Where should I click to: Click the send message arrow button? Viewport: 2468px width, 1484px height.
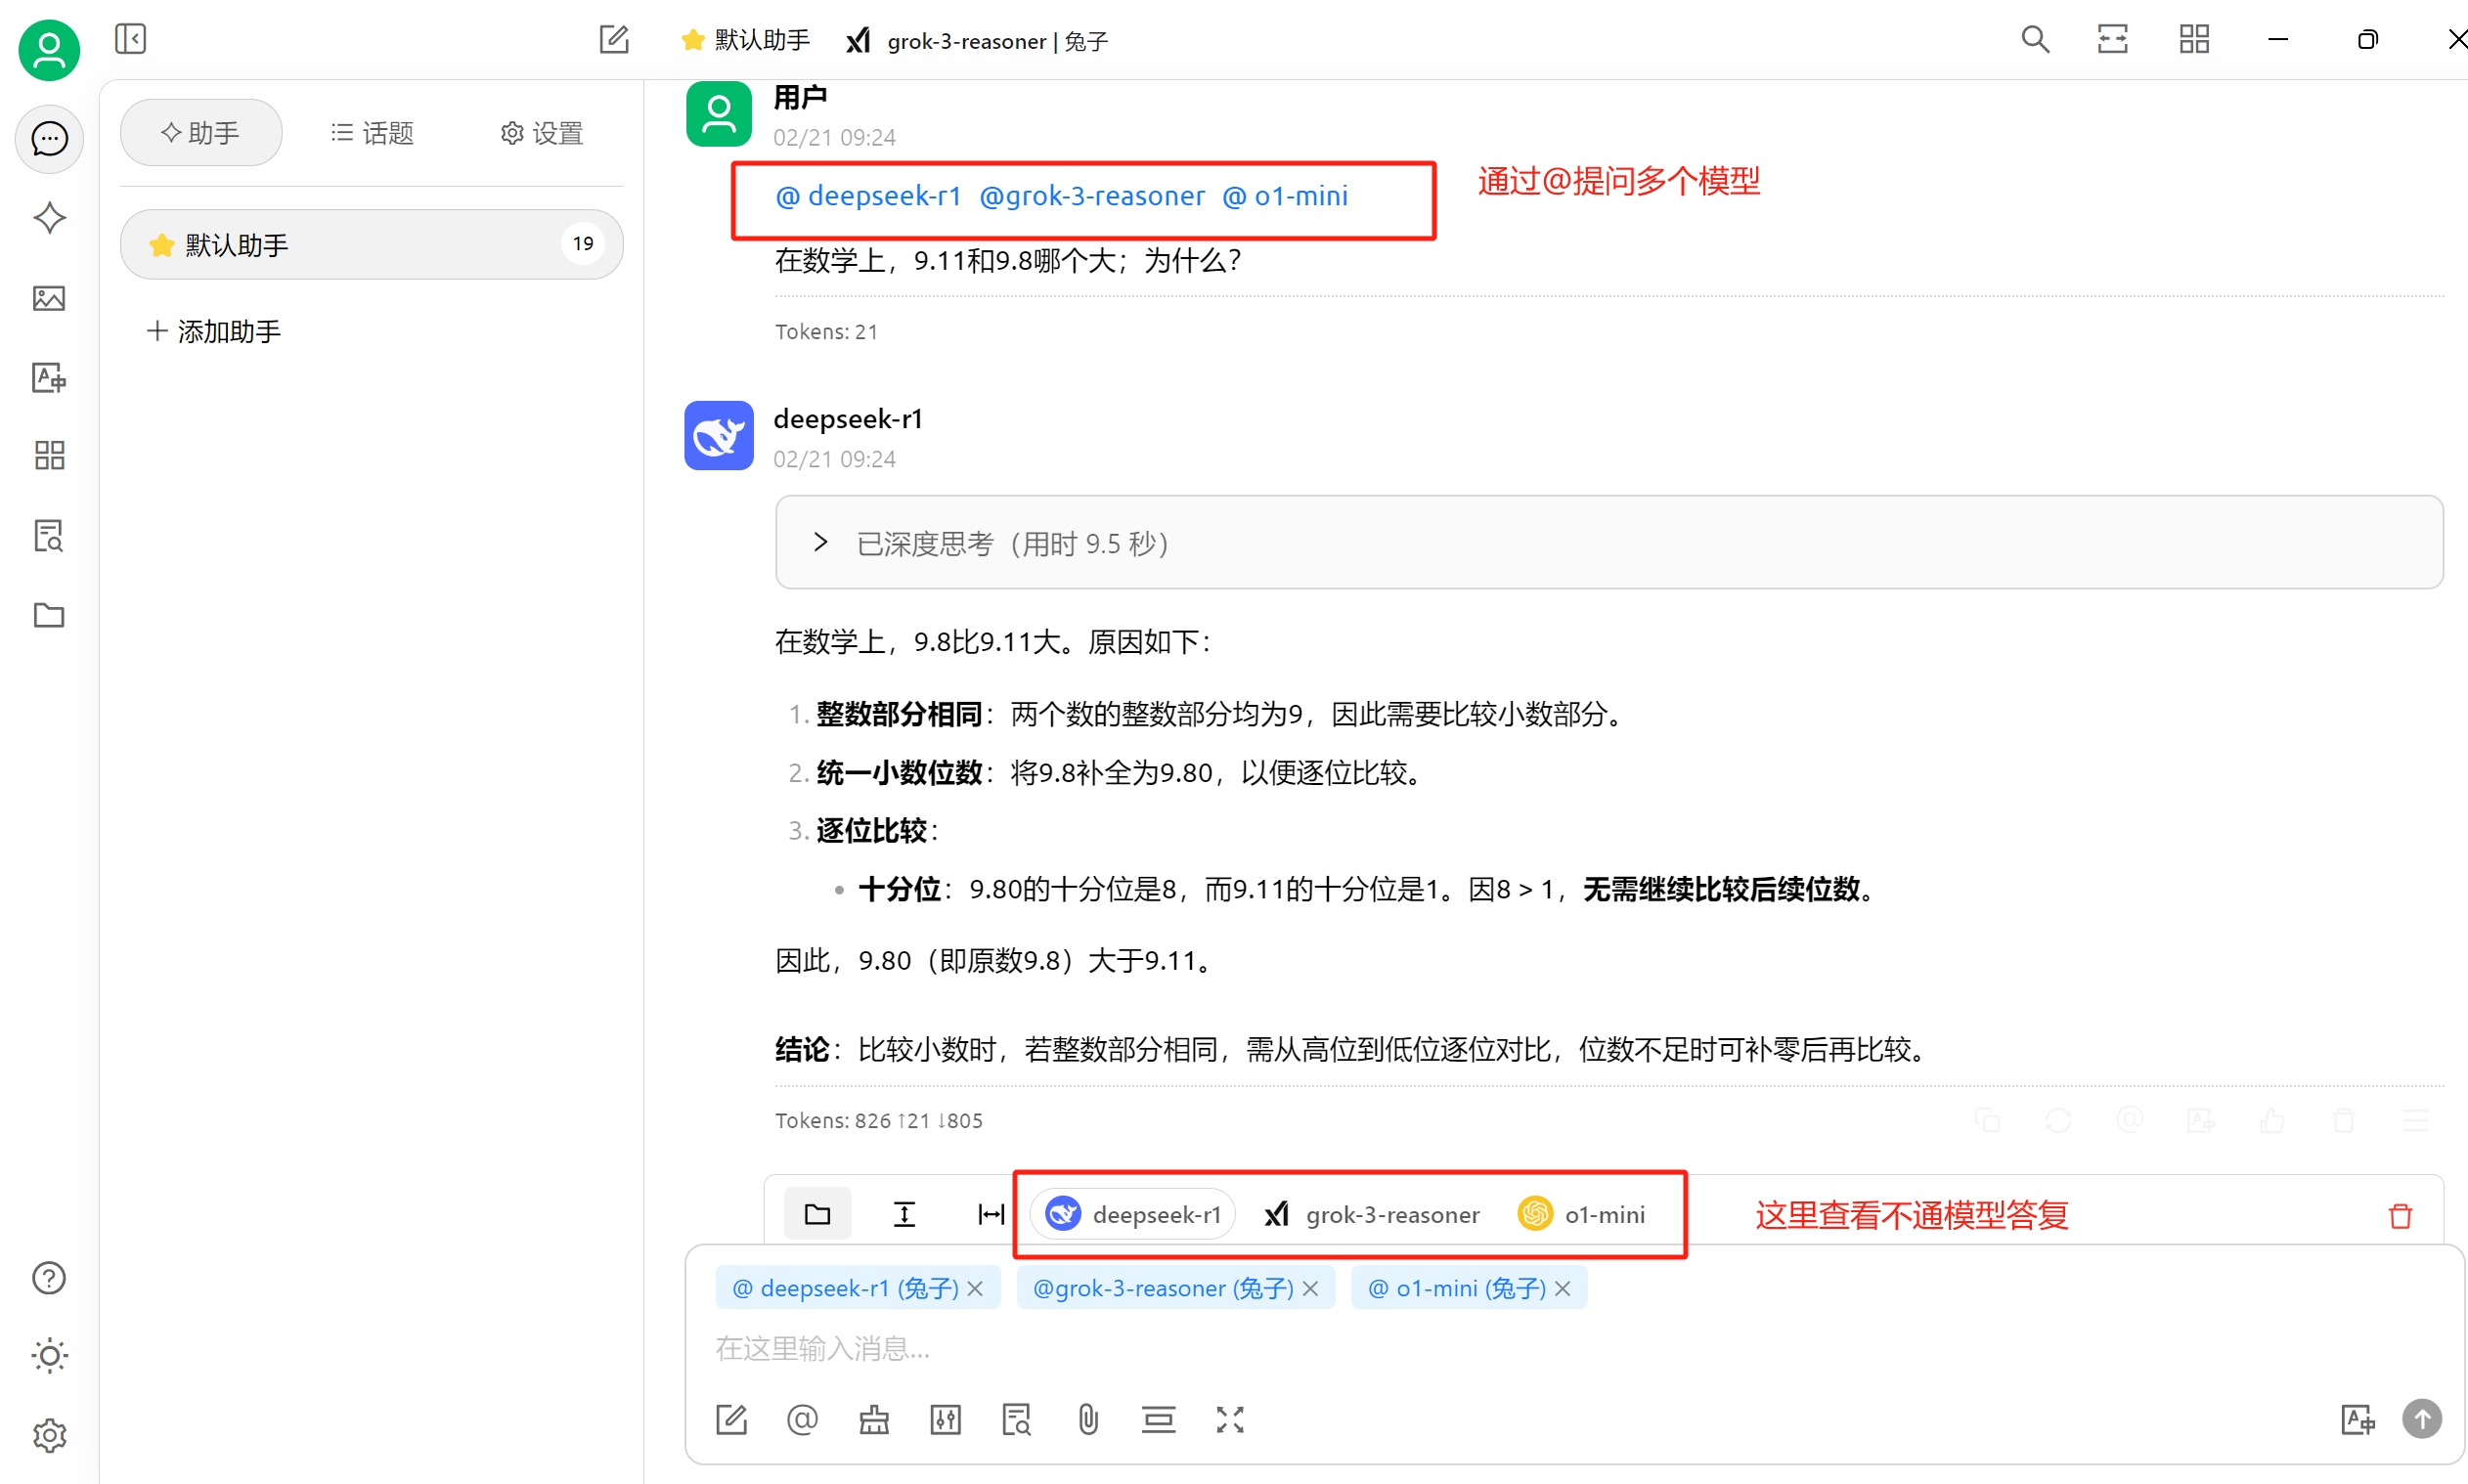coord(2421,1419)
